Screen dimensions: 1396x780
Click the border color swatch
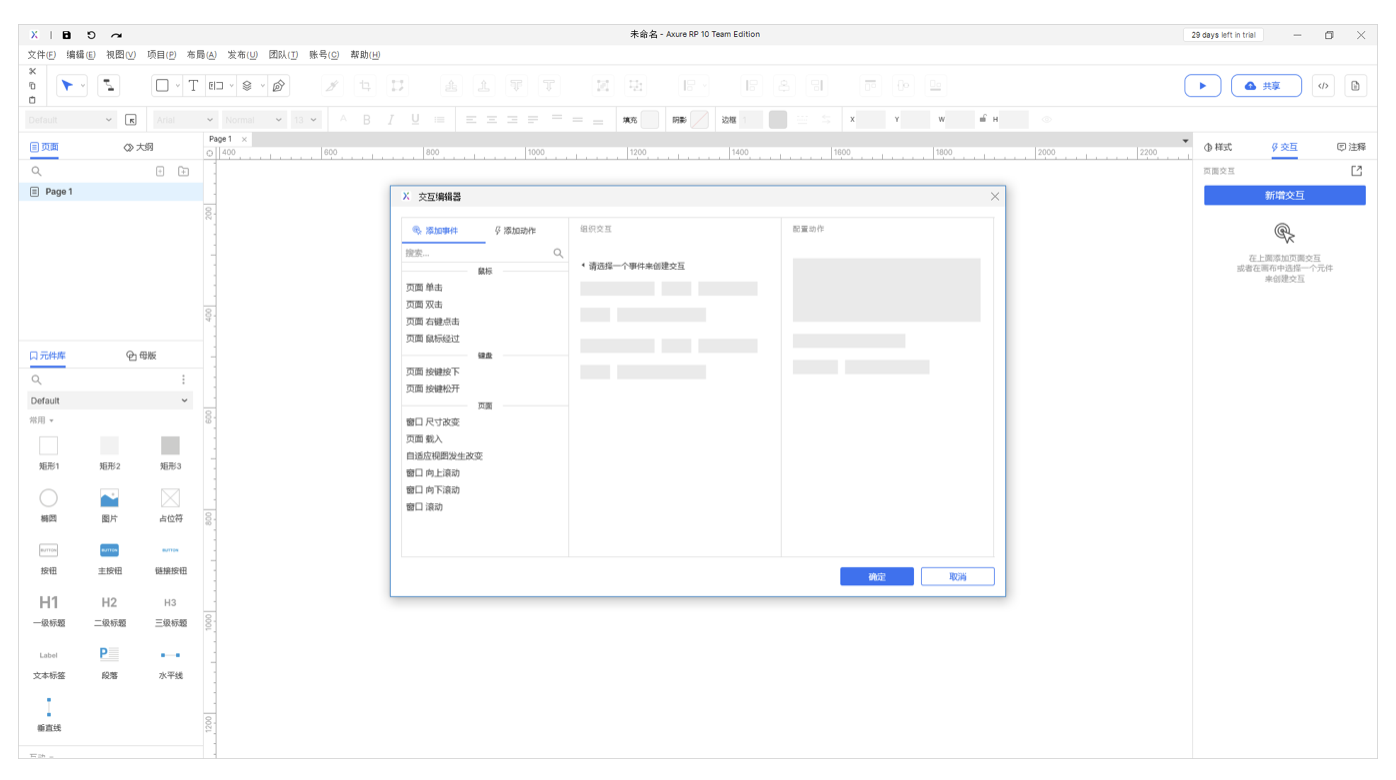coord(778,120)
